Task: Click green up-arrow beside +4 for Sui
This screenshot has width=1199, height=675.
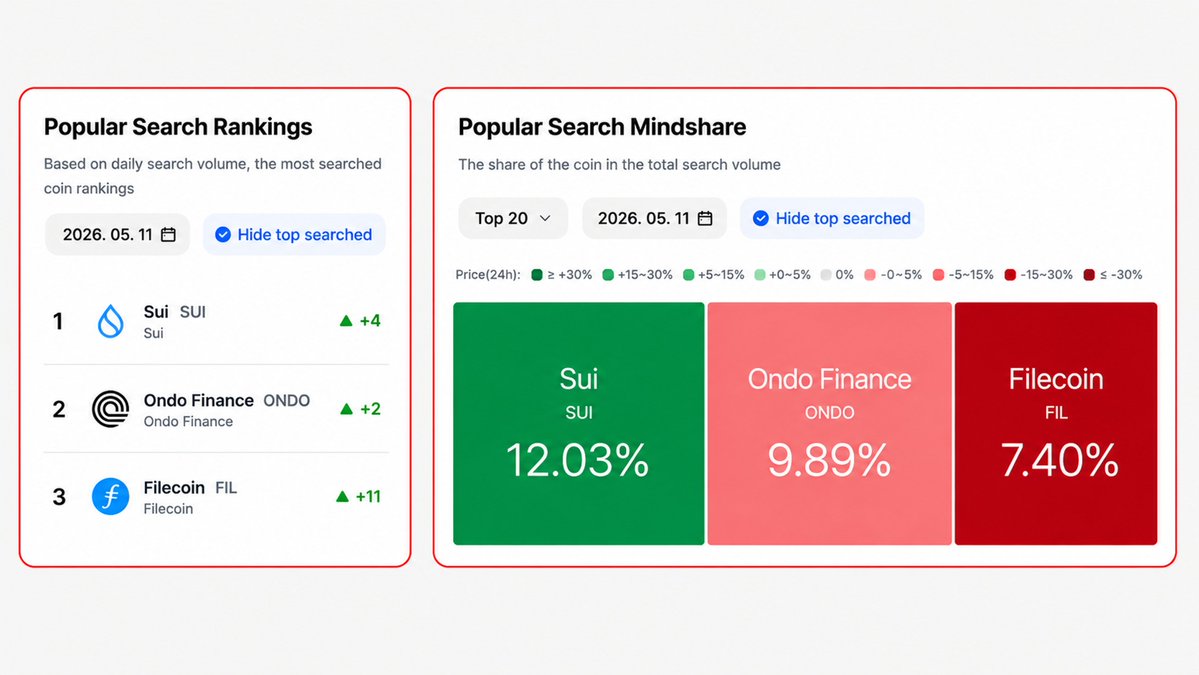Action: 346,321
